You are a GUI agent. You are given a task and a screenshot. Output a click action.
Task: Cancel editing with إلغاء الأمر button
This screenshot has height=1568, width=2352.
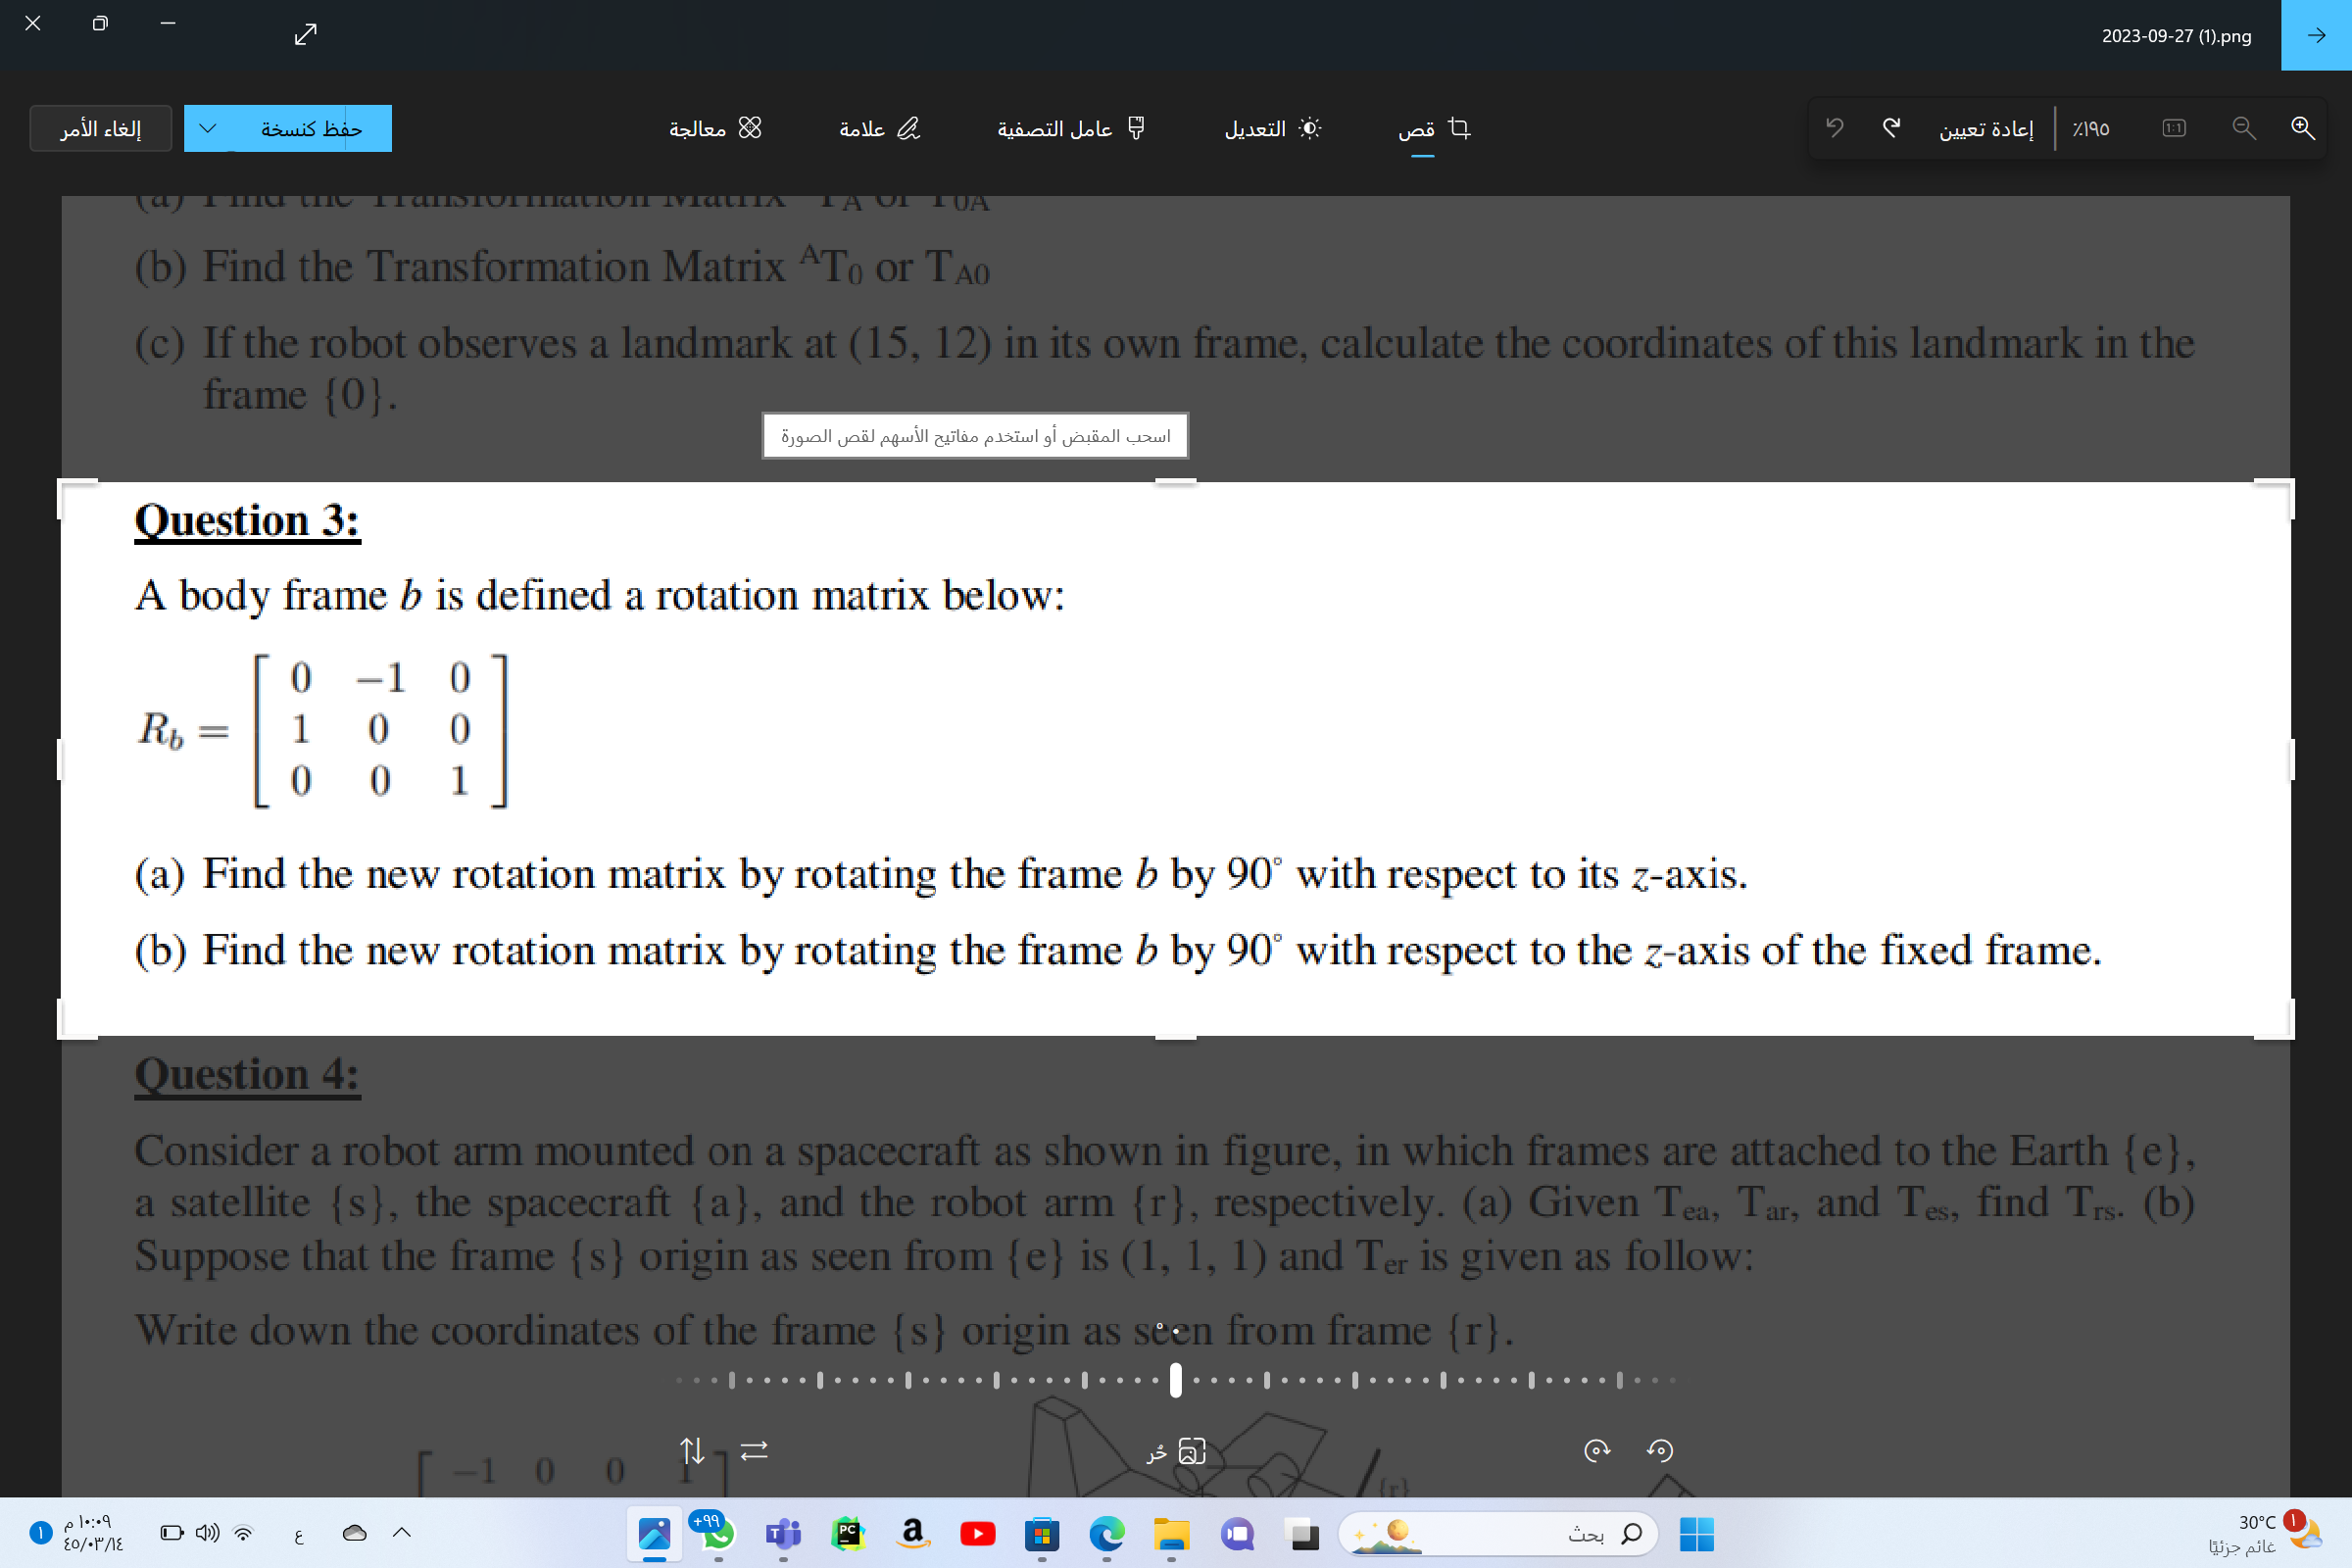tap(100, 128)
